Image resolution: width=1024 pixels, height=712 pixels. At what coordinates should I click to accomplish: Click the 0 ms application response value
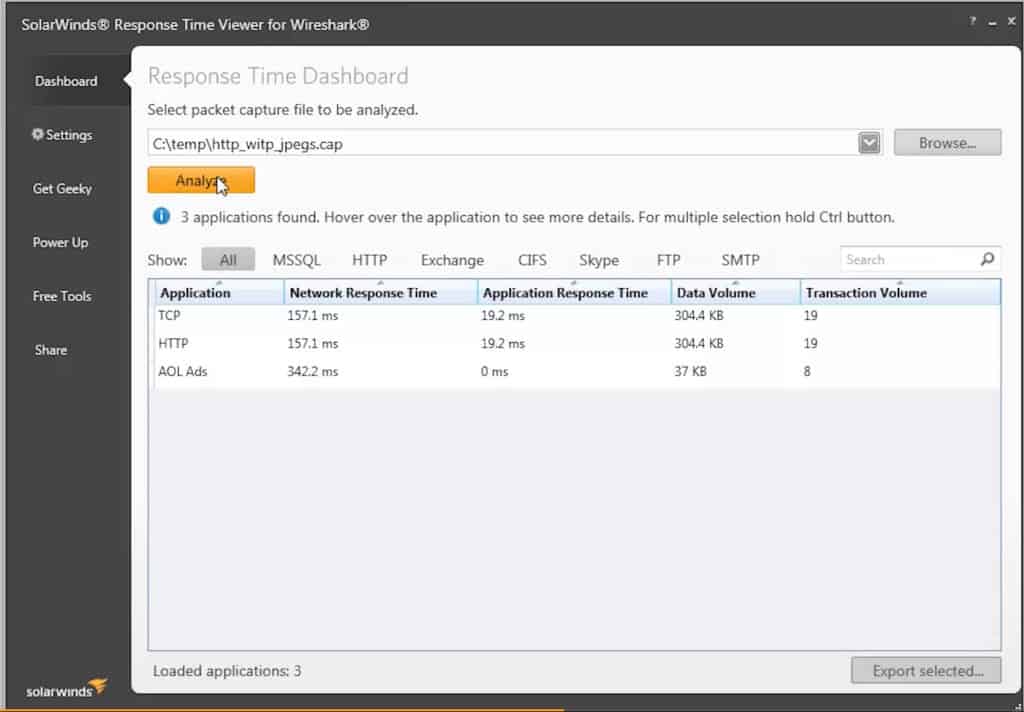(494, 372)
